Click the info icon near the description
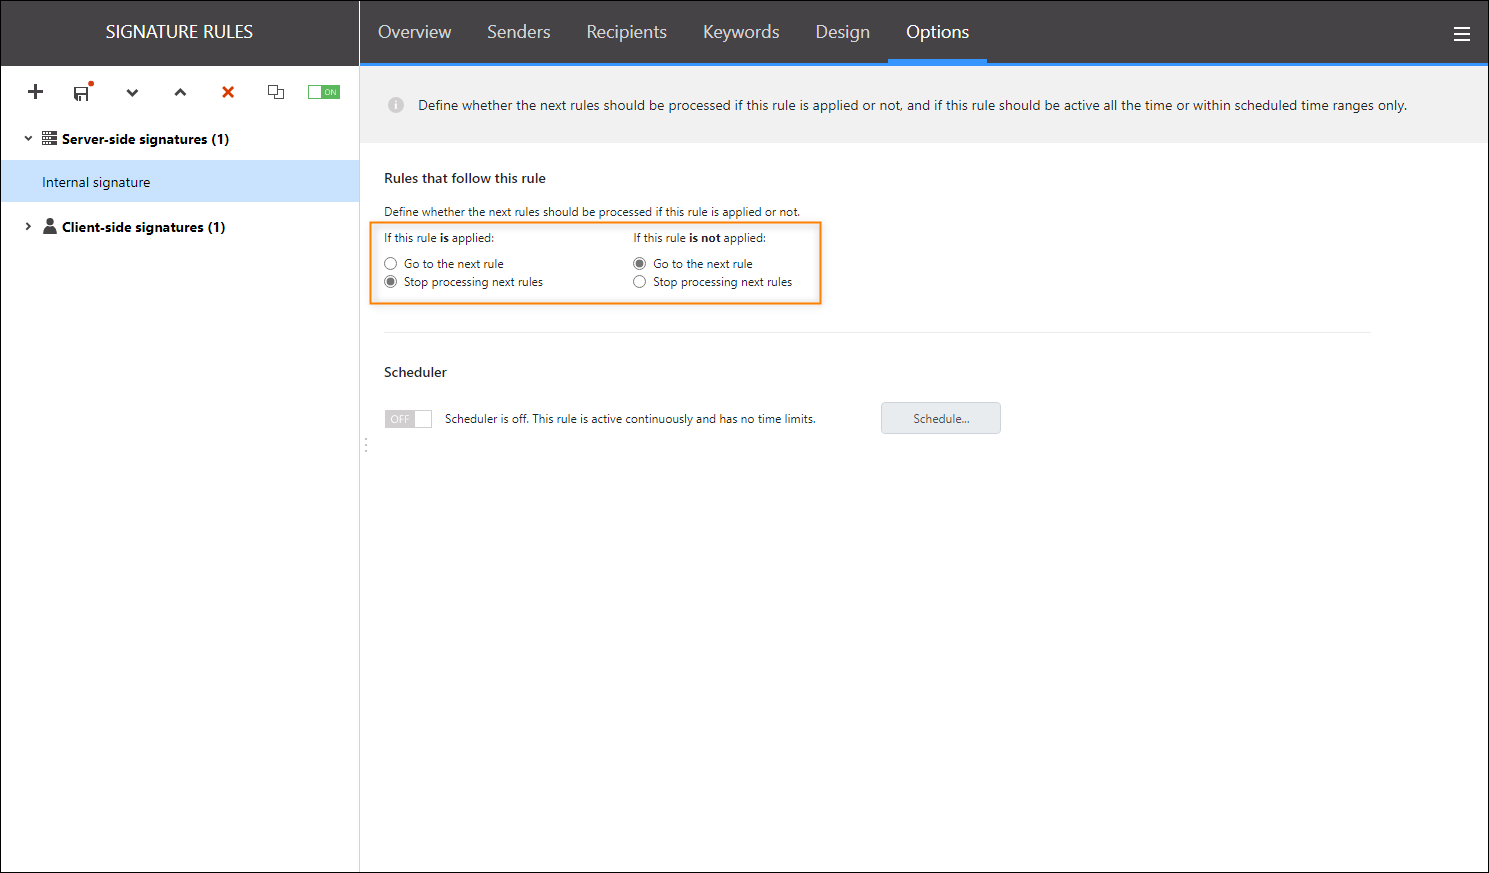 pos(395,104)
